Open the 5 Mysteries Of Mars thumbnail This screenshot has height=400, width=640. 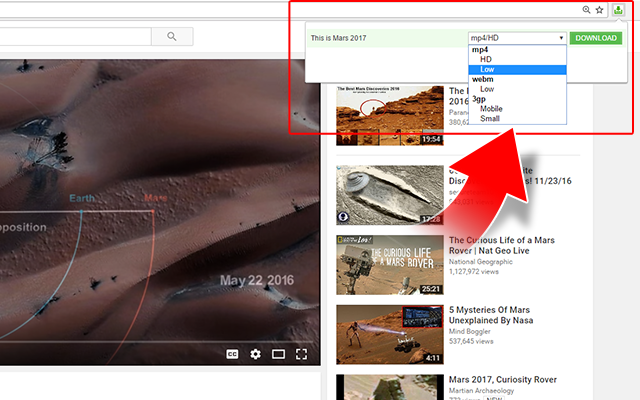(x=390, y=334)
